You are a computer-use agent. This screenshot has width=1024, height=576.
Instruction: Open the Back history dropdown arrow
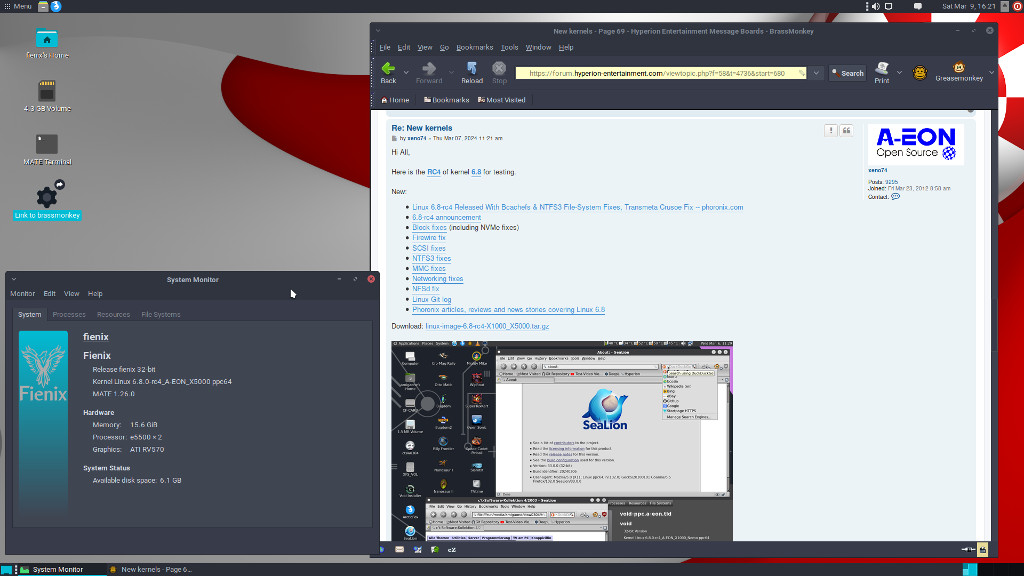click(x=406, y=73)
